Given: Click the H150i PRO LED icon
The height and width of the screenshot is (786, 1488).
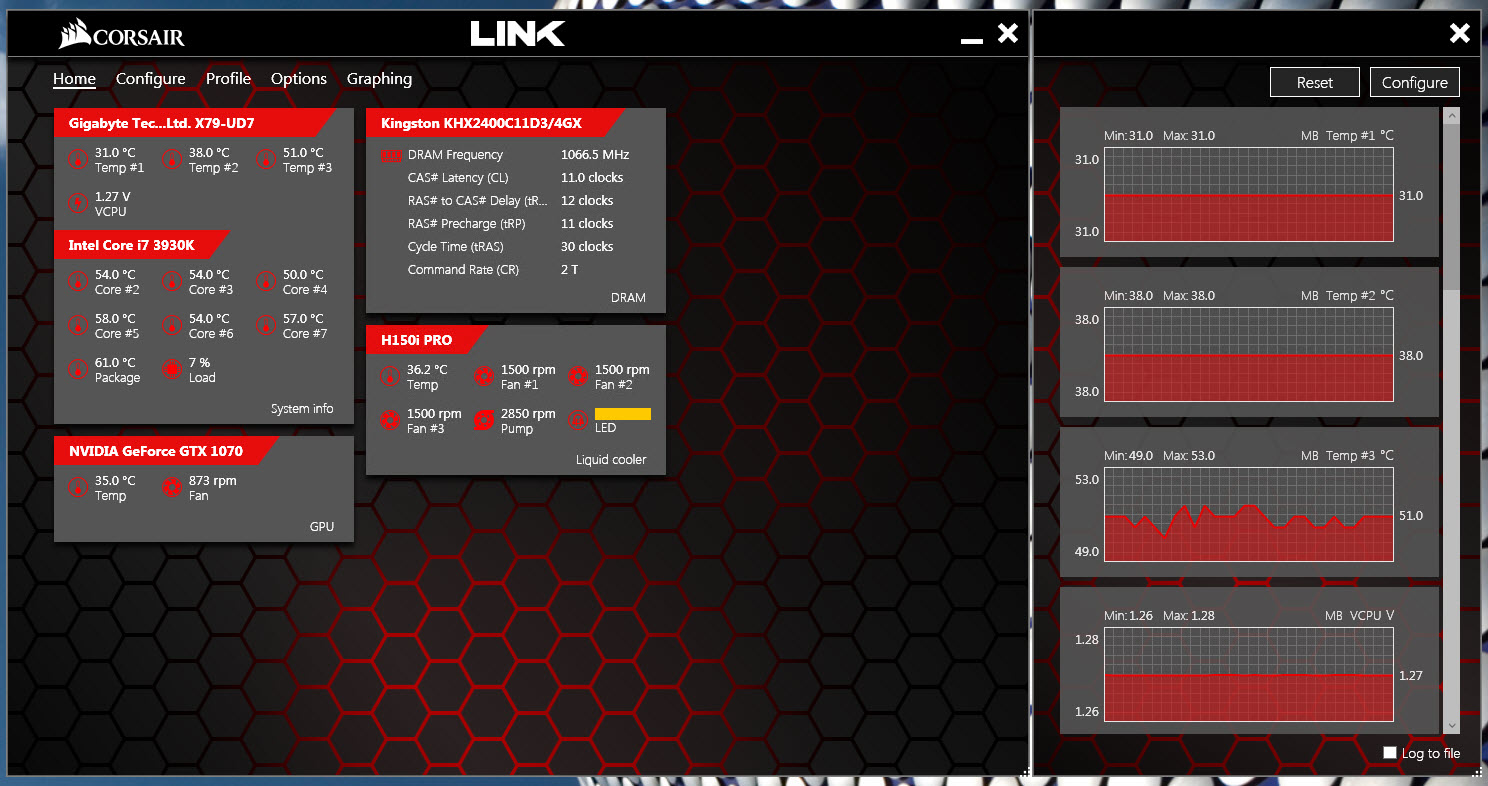Looking at the screenshot, I should pyautogui.click(x=578, y=420).
